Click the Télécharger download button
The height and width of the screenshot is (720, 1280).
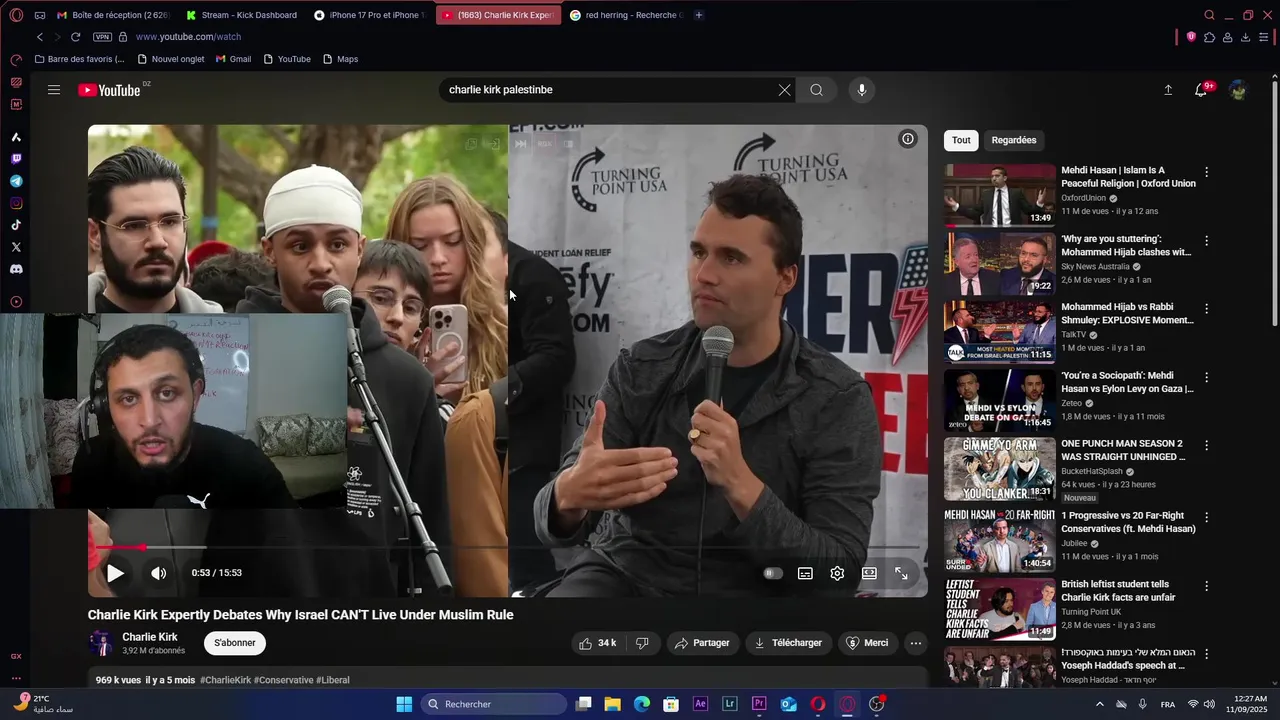[x=788, y=643]
